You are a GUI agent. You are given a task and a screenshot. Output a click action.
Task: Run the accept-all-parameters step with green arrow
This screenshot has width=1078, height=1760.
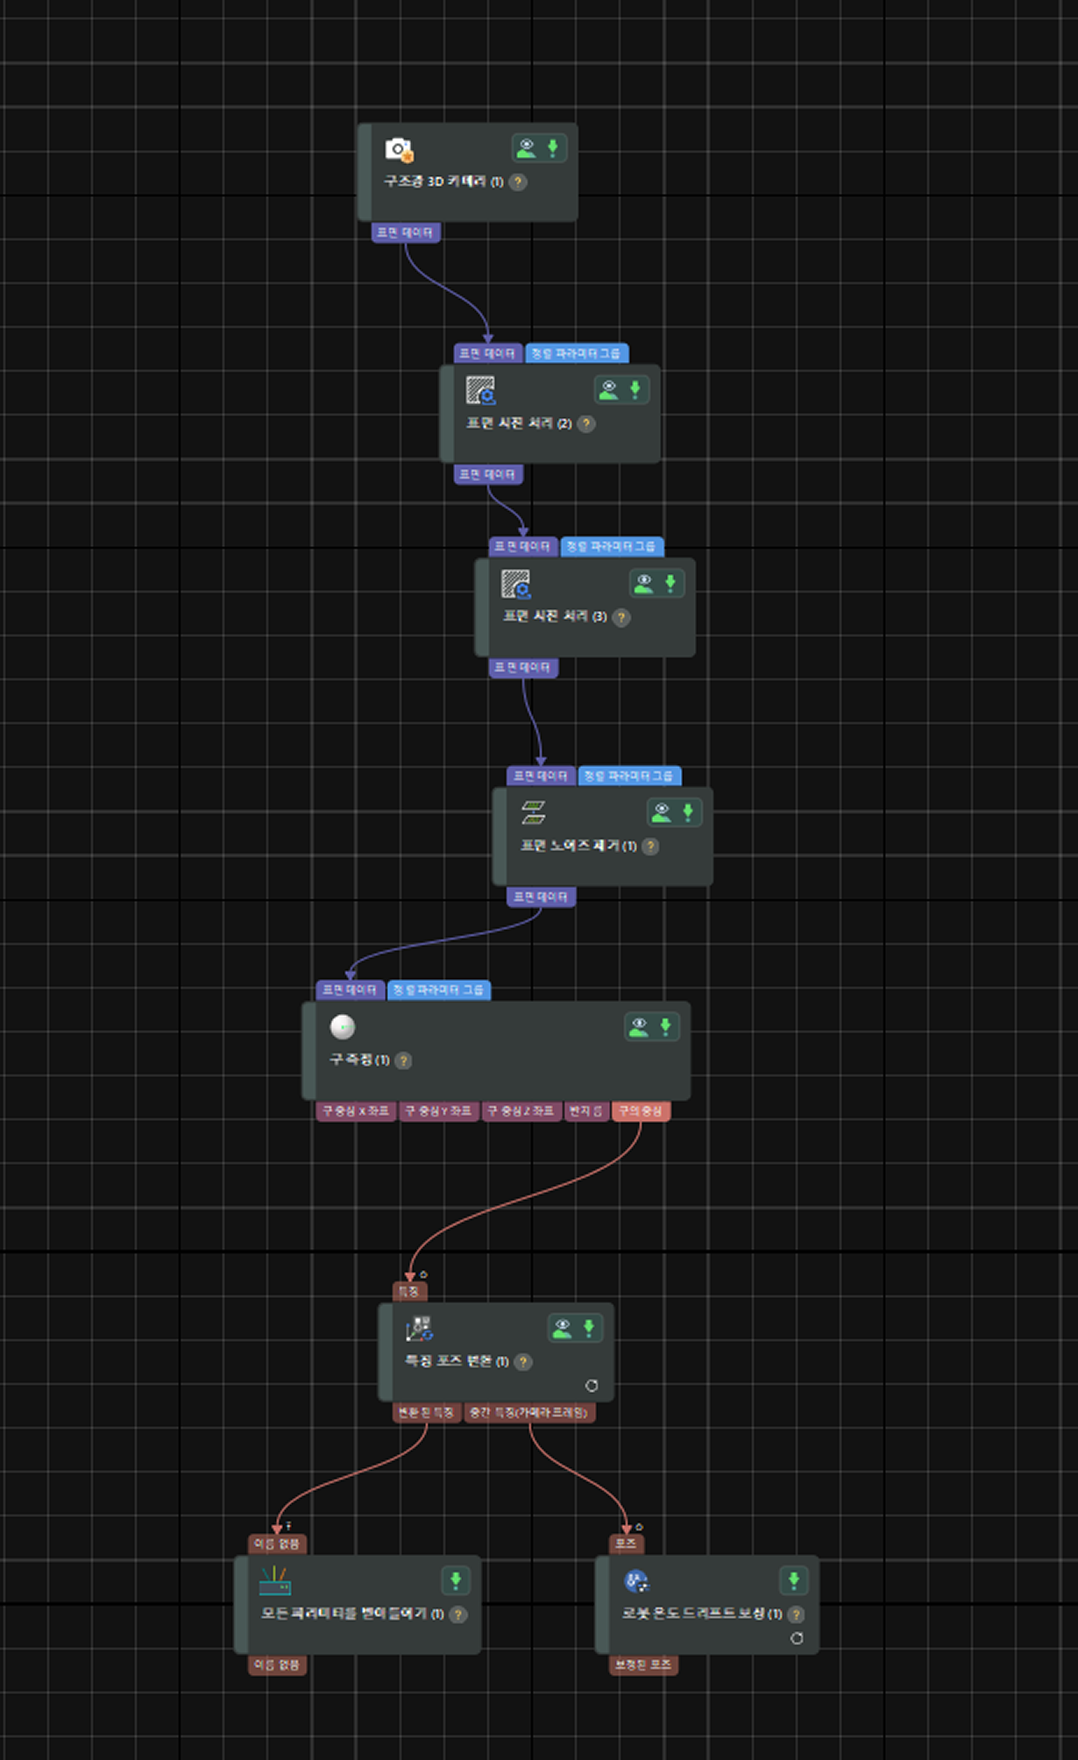click(x=456, y=1580)
